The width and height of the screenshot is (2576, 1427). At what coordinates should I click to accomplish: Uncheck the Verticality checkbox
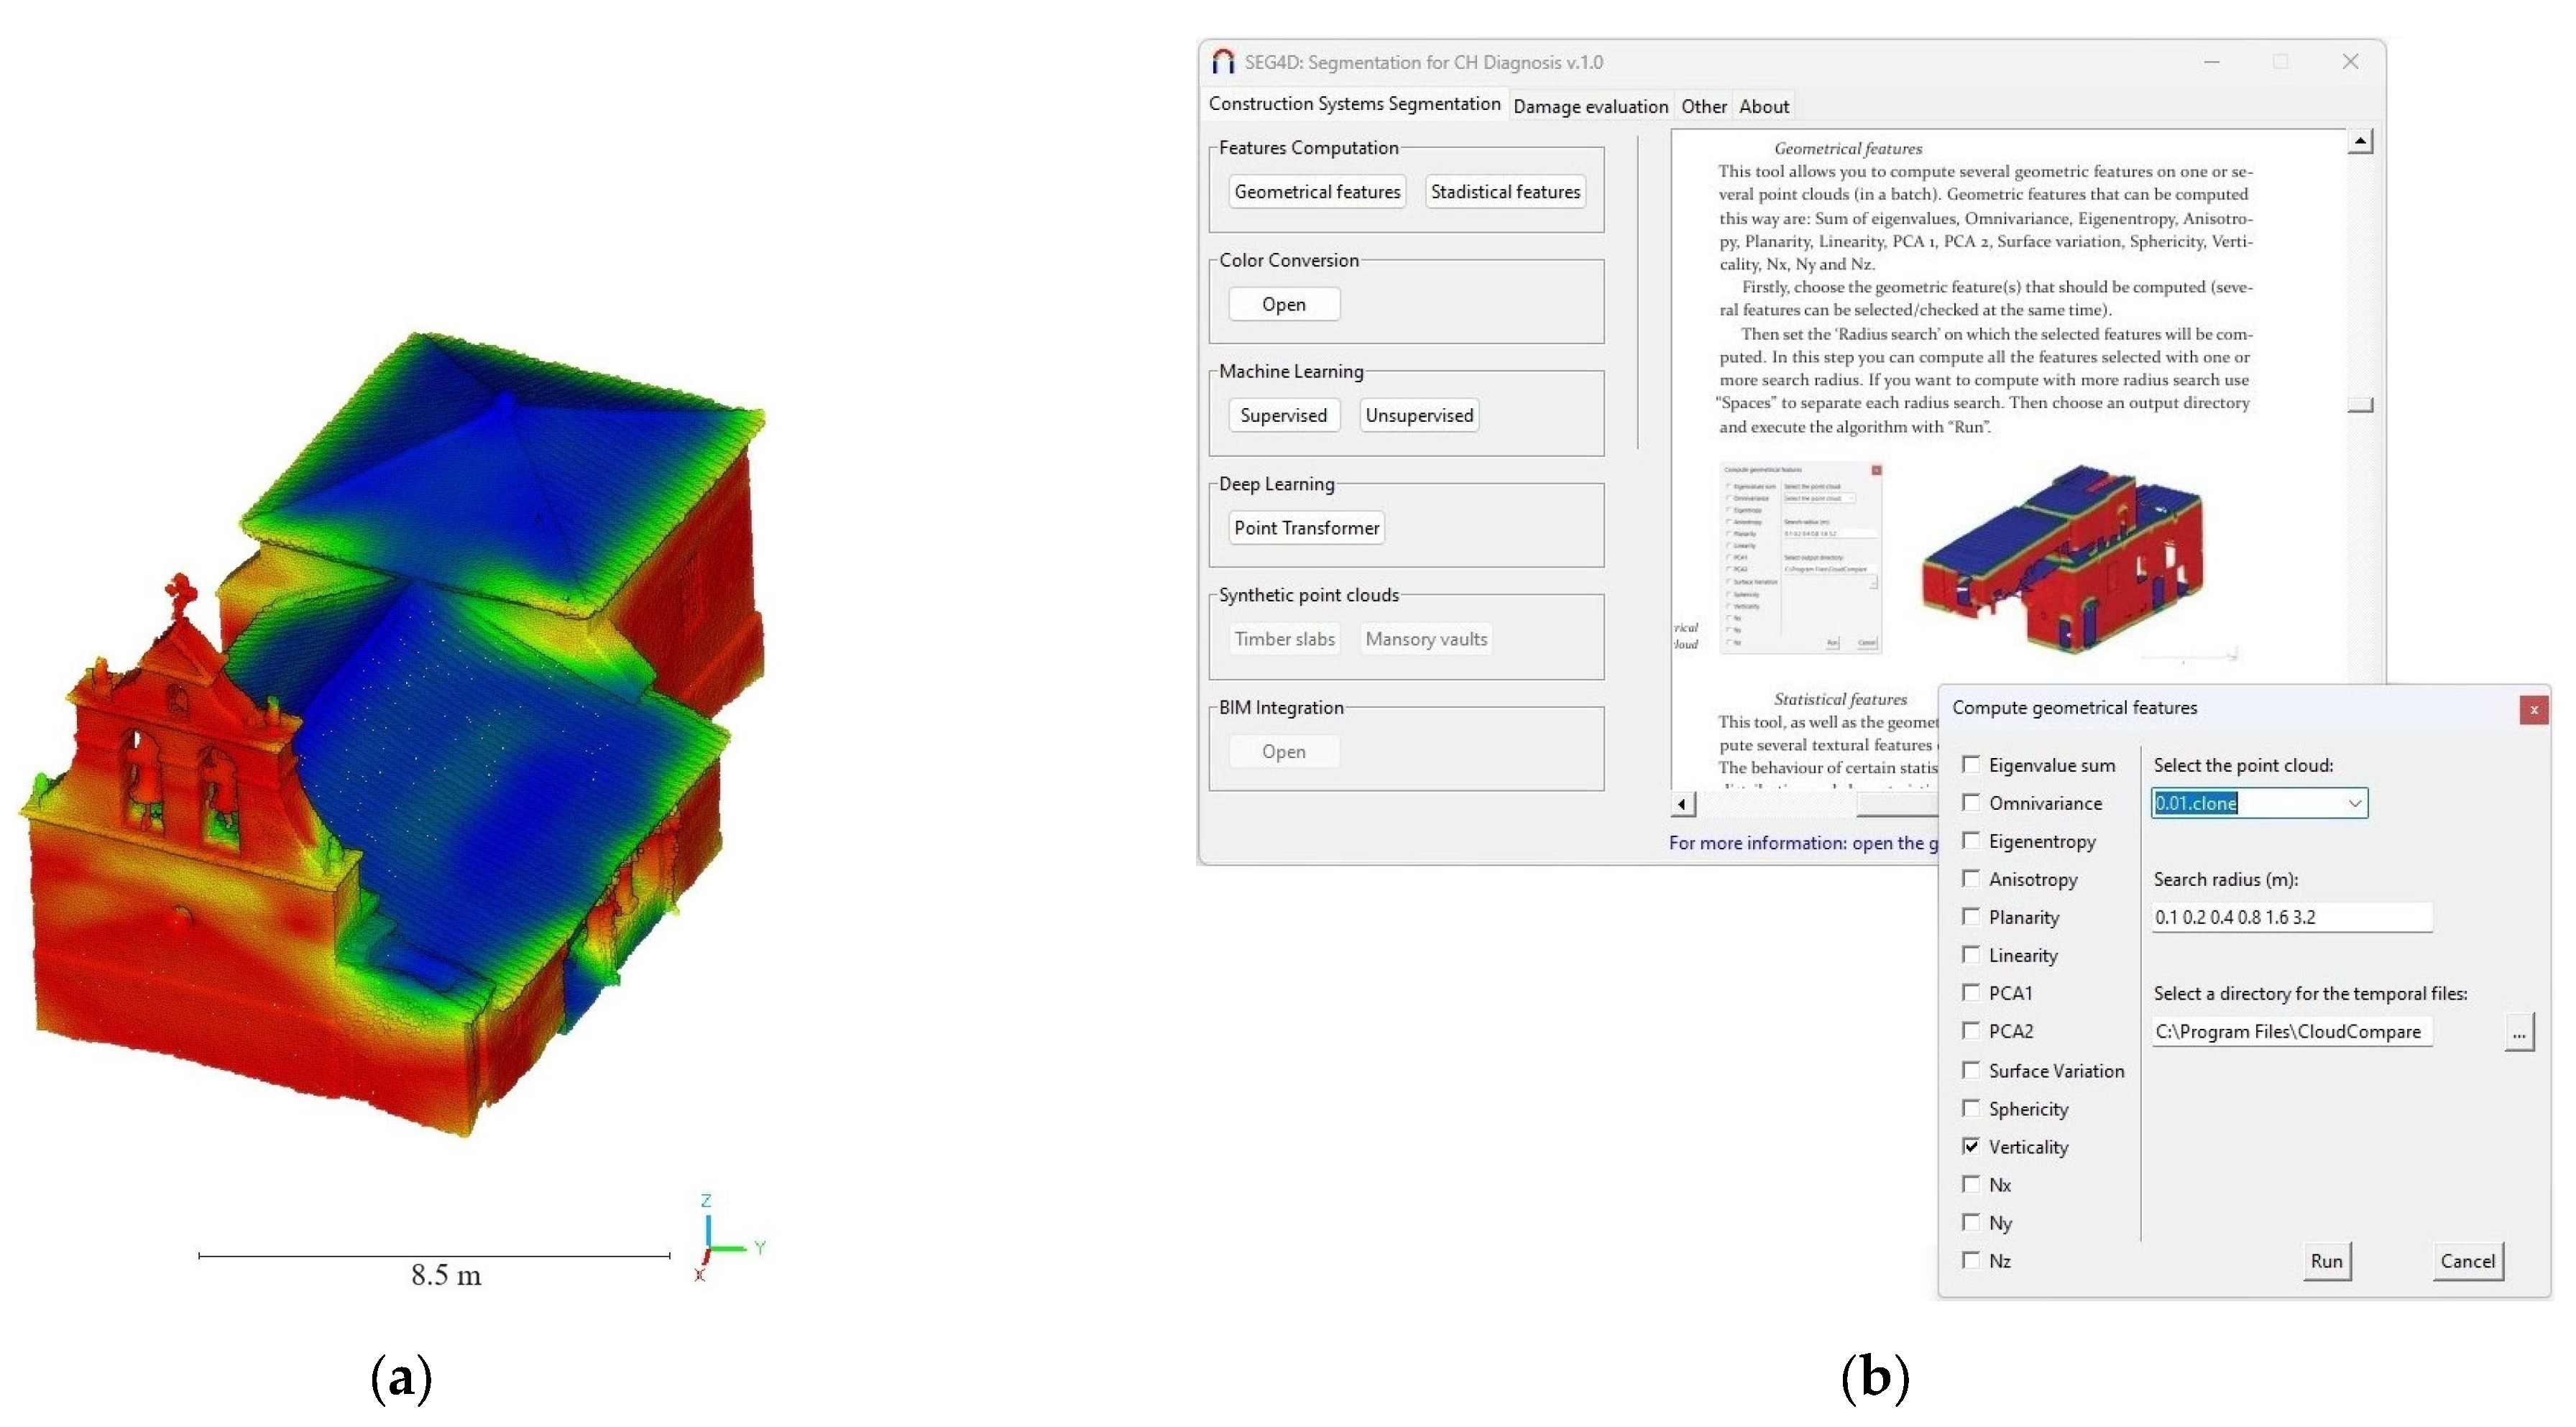(x=1970, y=1146)
